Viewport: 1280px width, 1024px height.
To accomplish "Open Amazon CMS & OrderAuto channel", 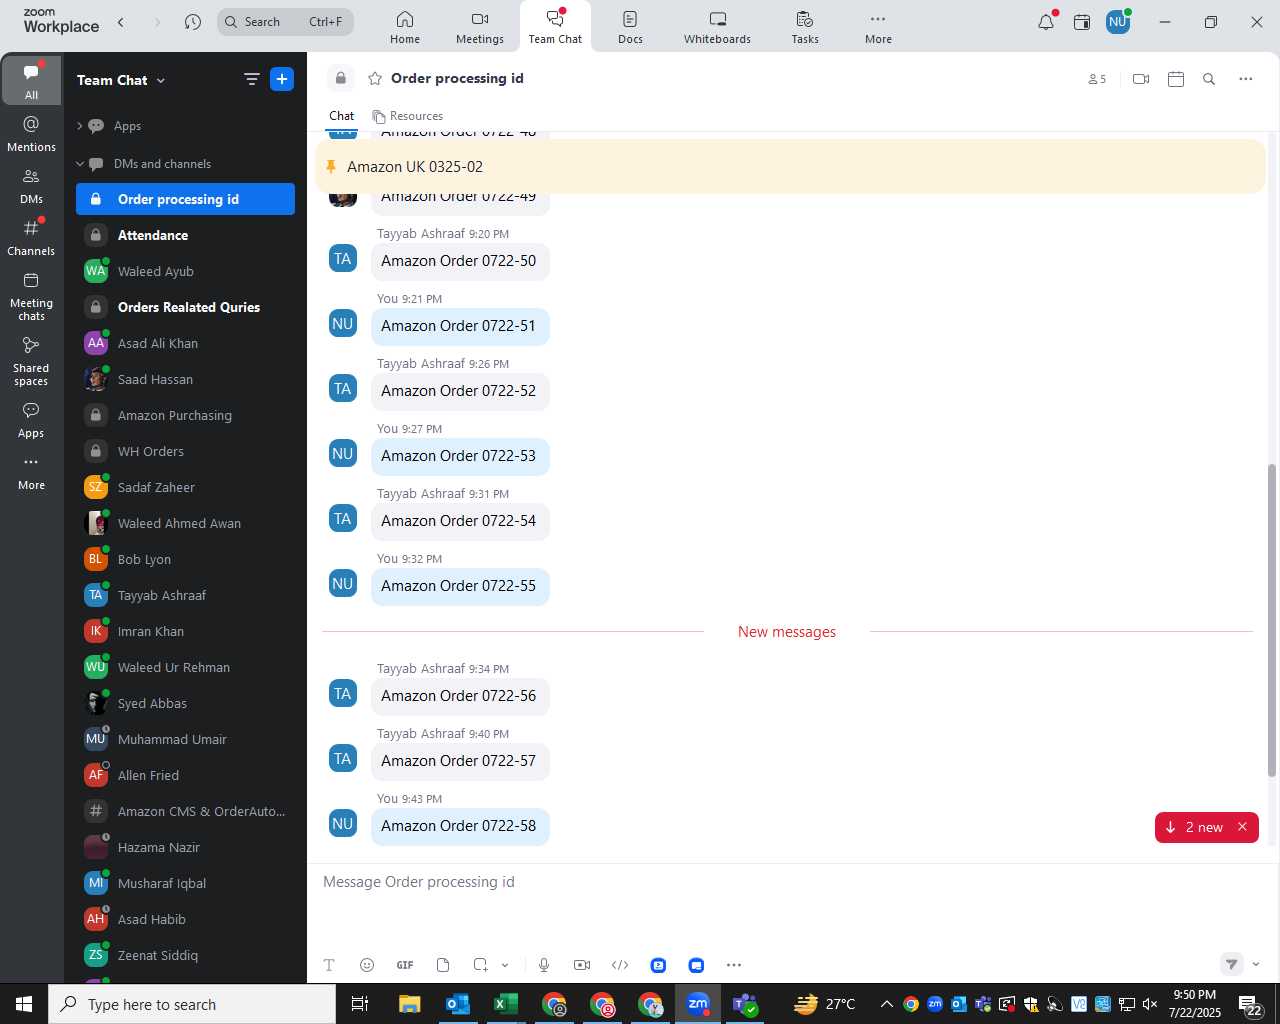I will tap(185, 811).
